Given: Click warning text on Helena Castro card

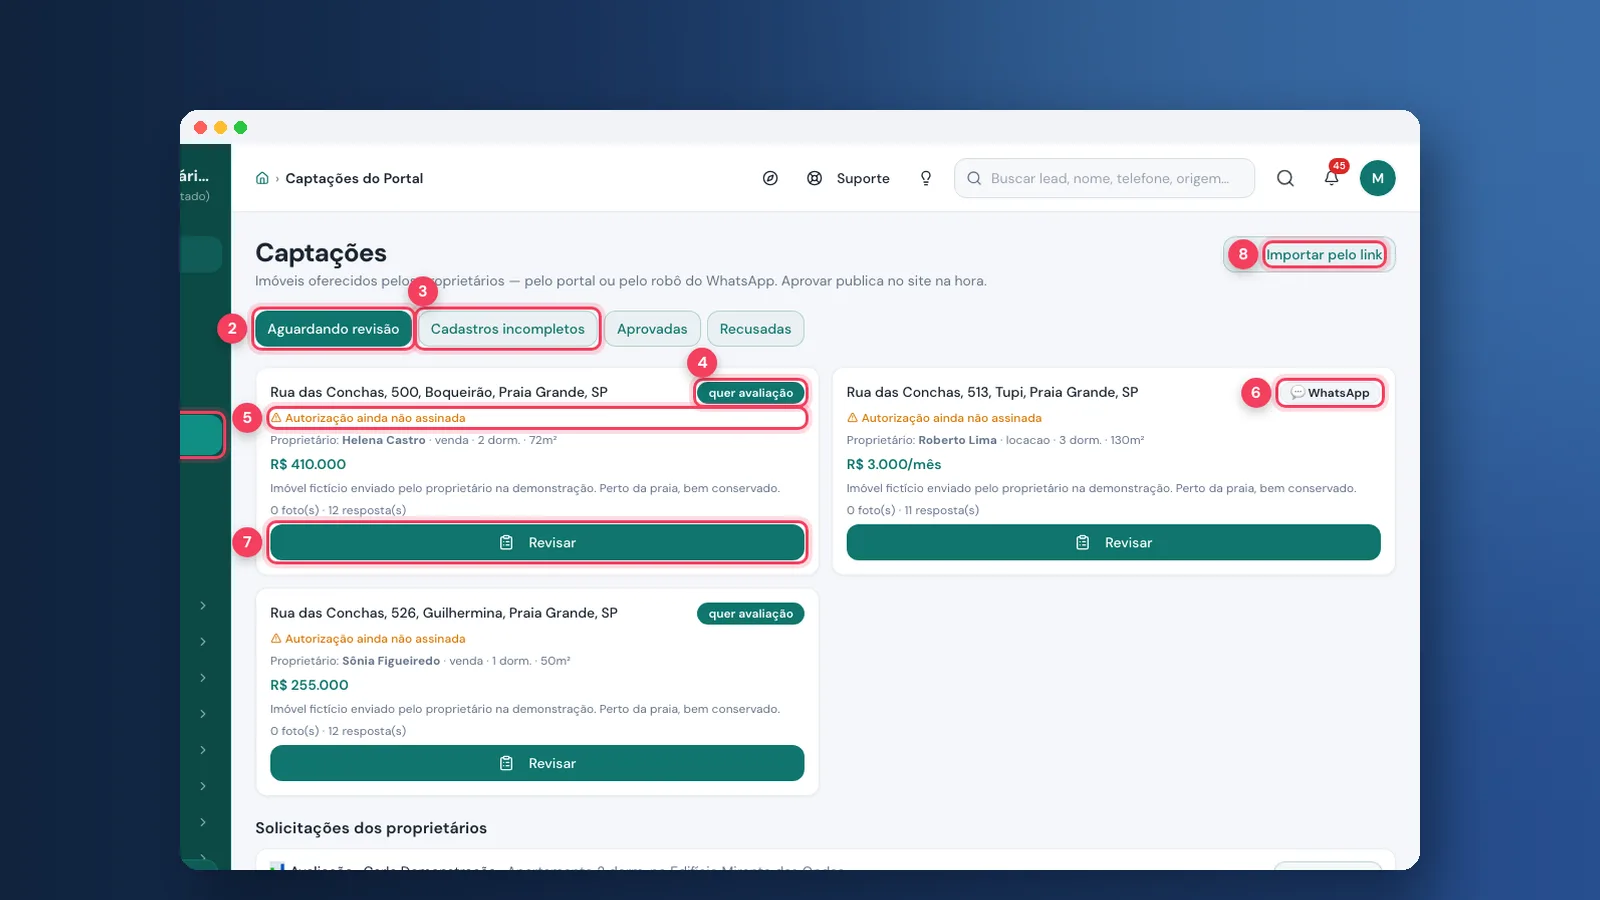Looking at the screenshot, I should pos(368,418).
